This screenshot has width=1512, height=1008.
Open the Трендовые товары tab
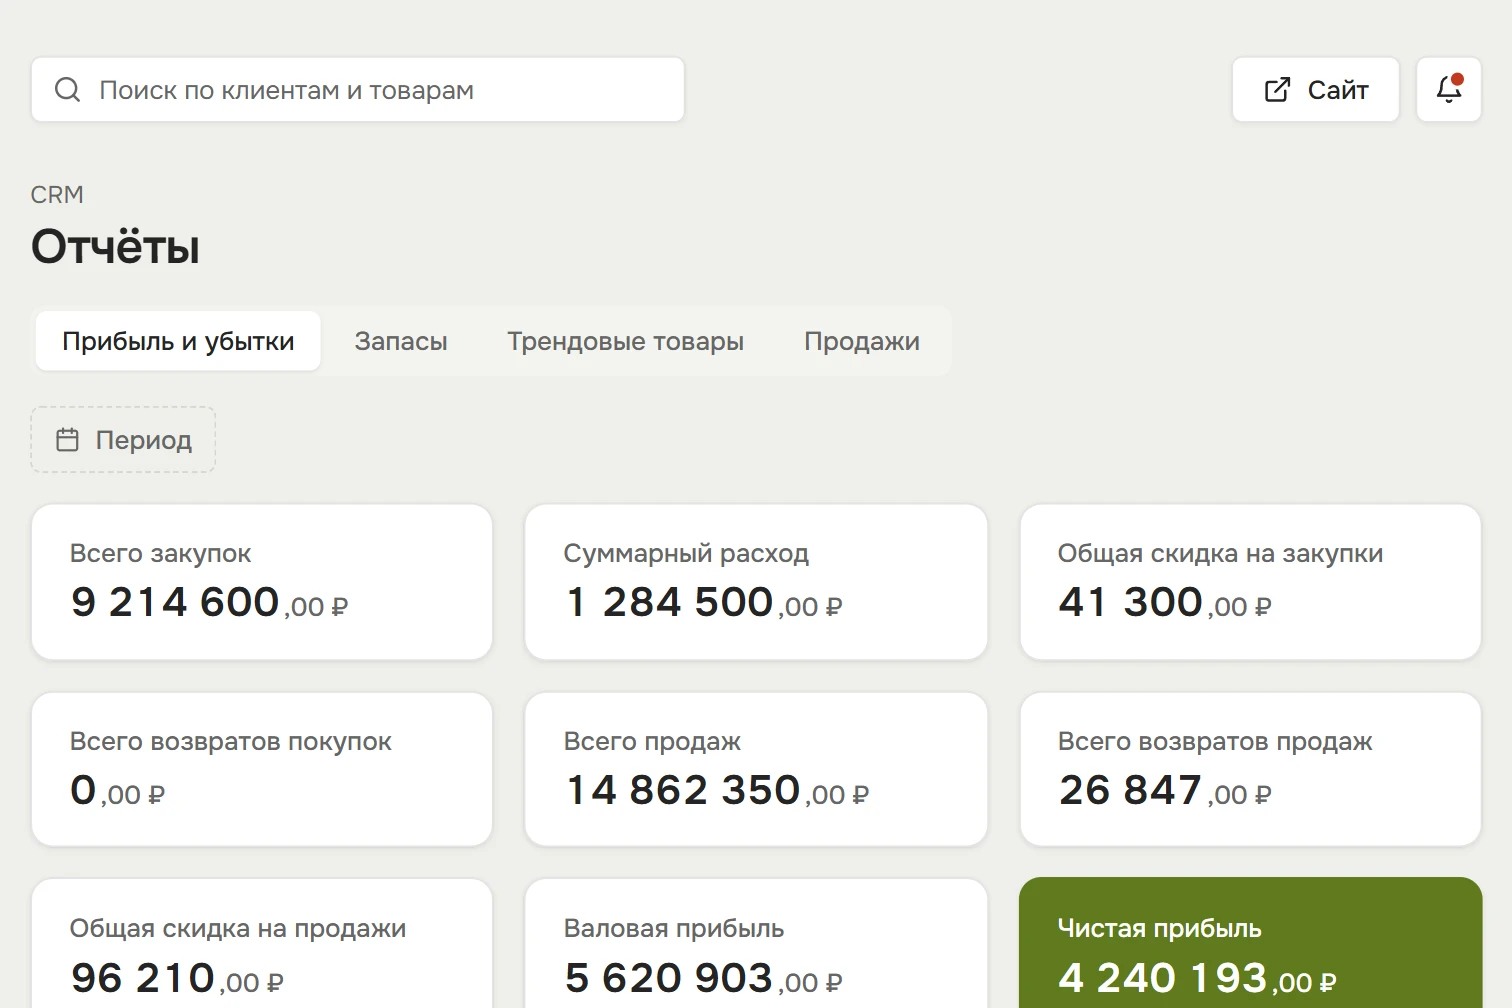click(625, 341)
